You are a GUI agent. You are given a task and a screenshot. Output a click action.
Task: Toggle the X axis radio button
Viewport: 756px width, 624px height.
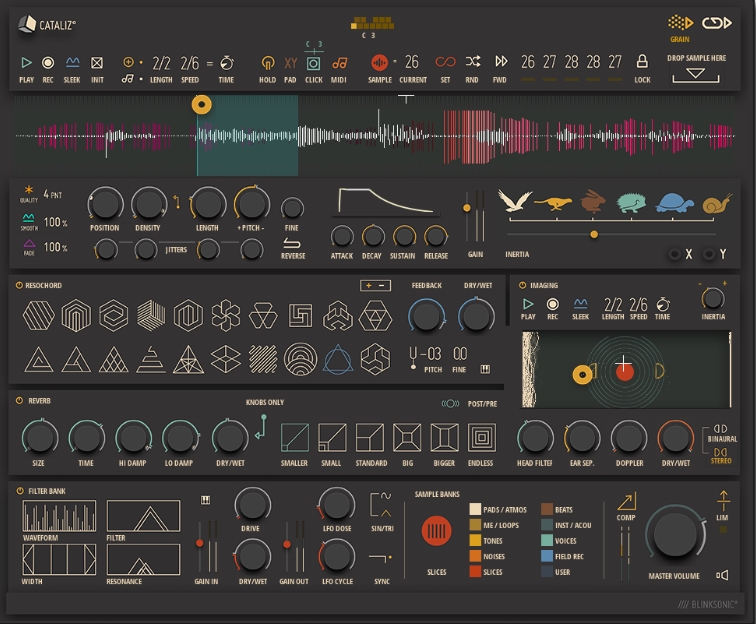point(675,254)
